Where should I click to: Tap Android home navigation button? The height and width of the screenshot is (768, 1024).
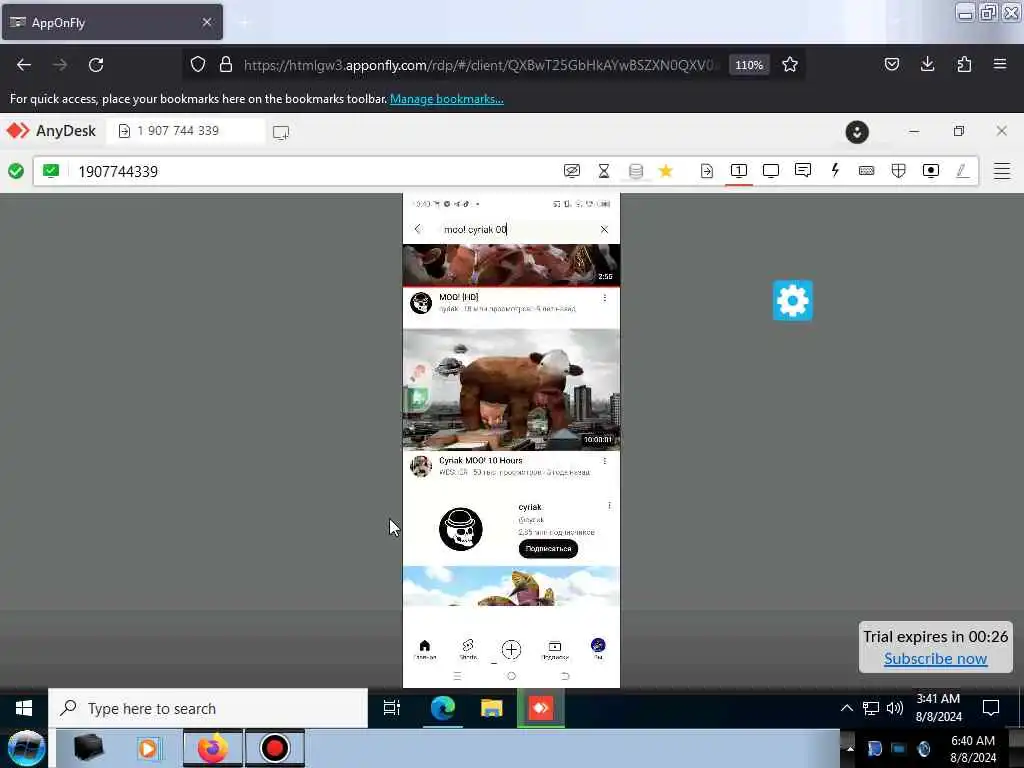(511, 676)
